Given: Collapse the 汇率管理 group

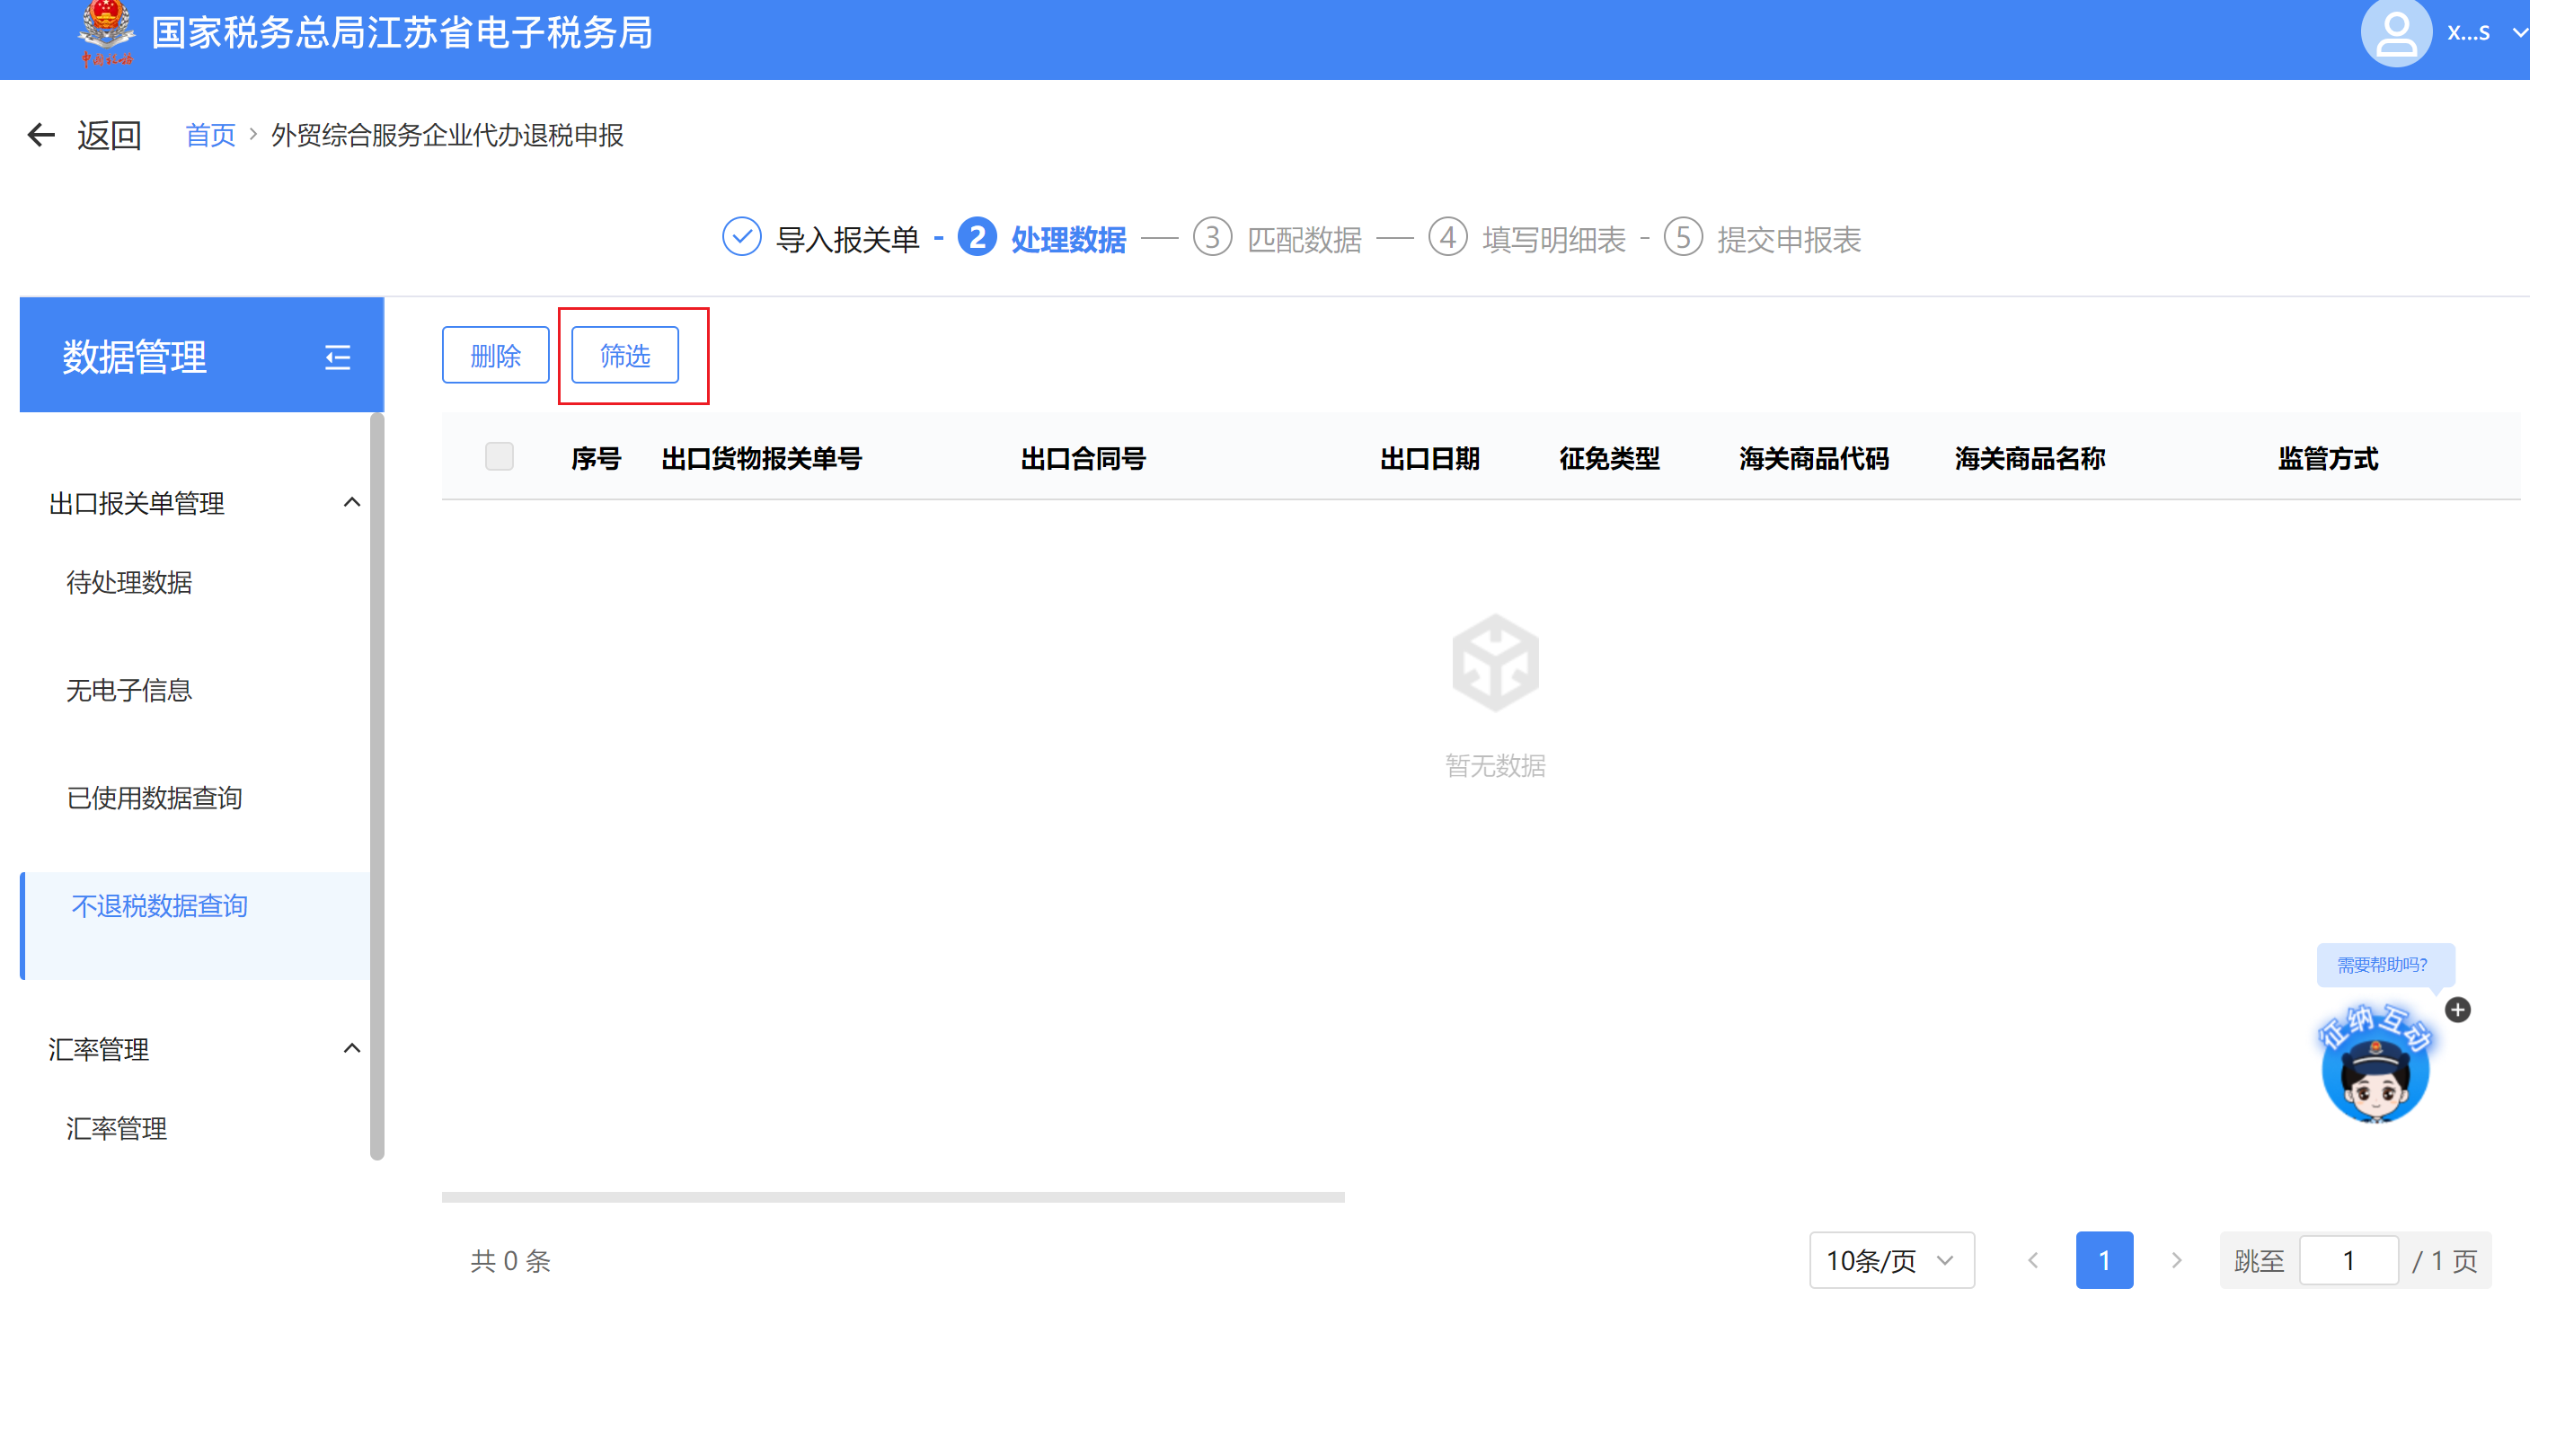Looking at the screenshot, I should click(351, 1048).
